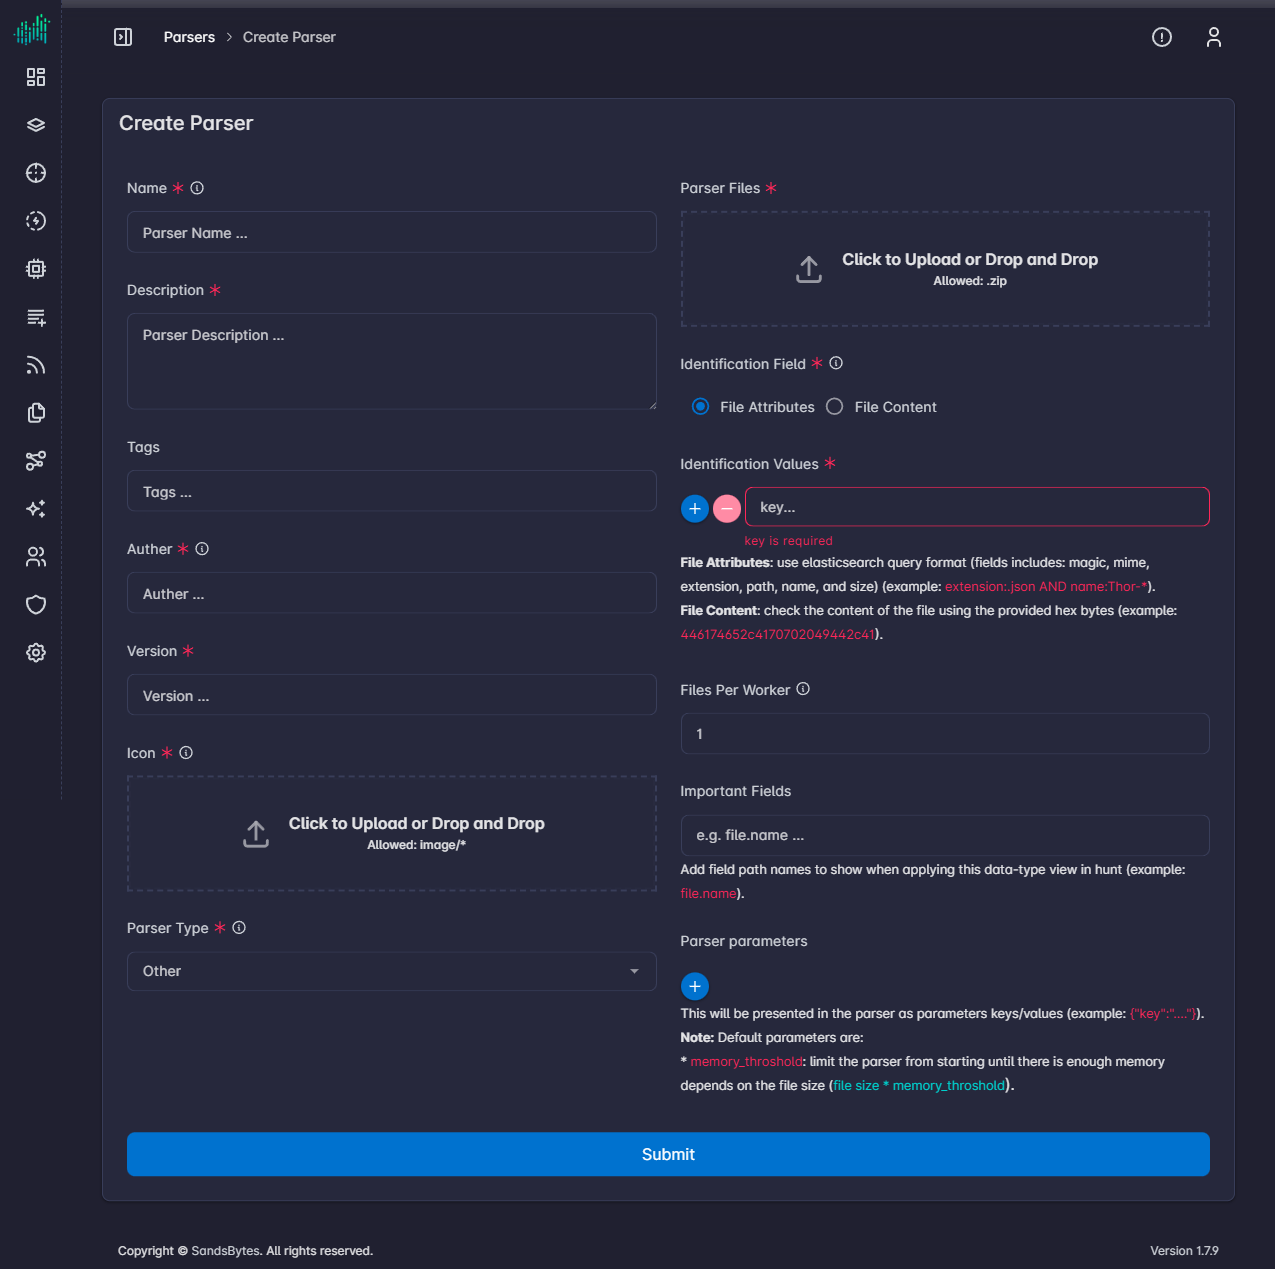Click the Submit button

pyautogui.click(x=668, y=1154)
